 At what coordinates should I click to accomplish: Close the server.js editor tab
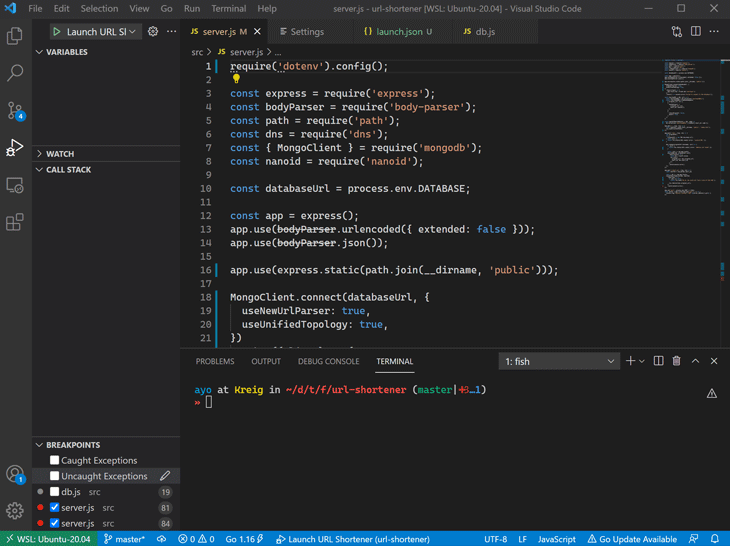(257, 32)
